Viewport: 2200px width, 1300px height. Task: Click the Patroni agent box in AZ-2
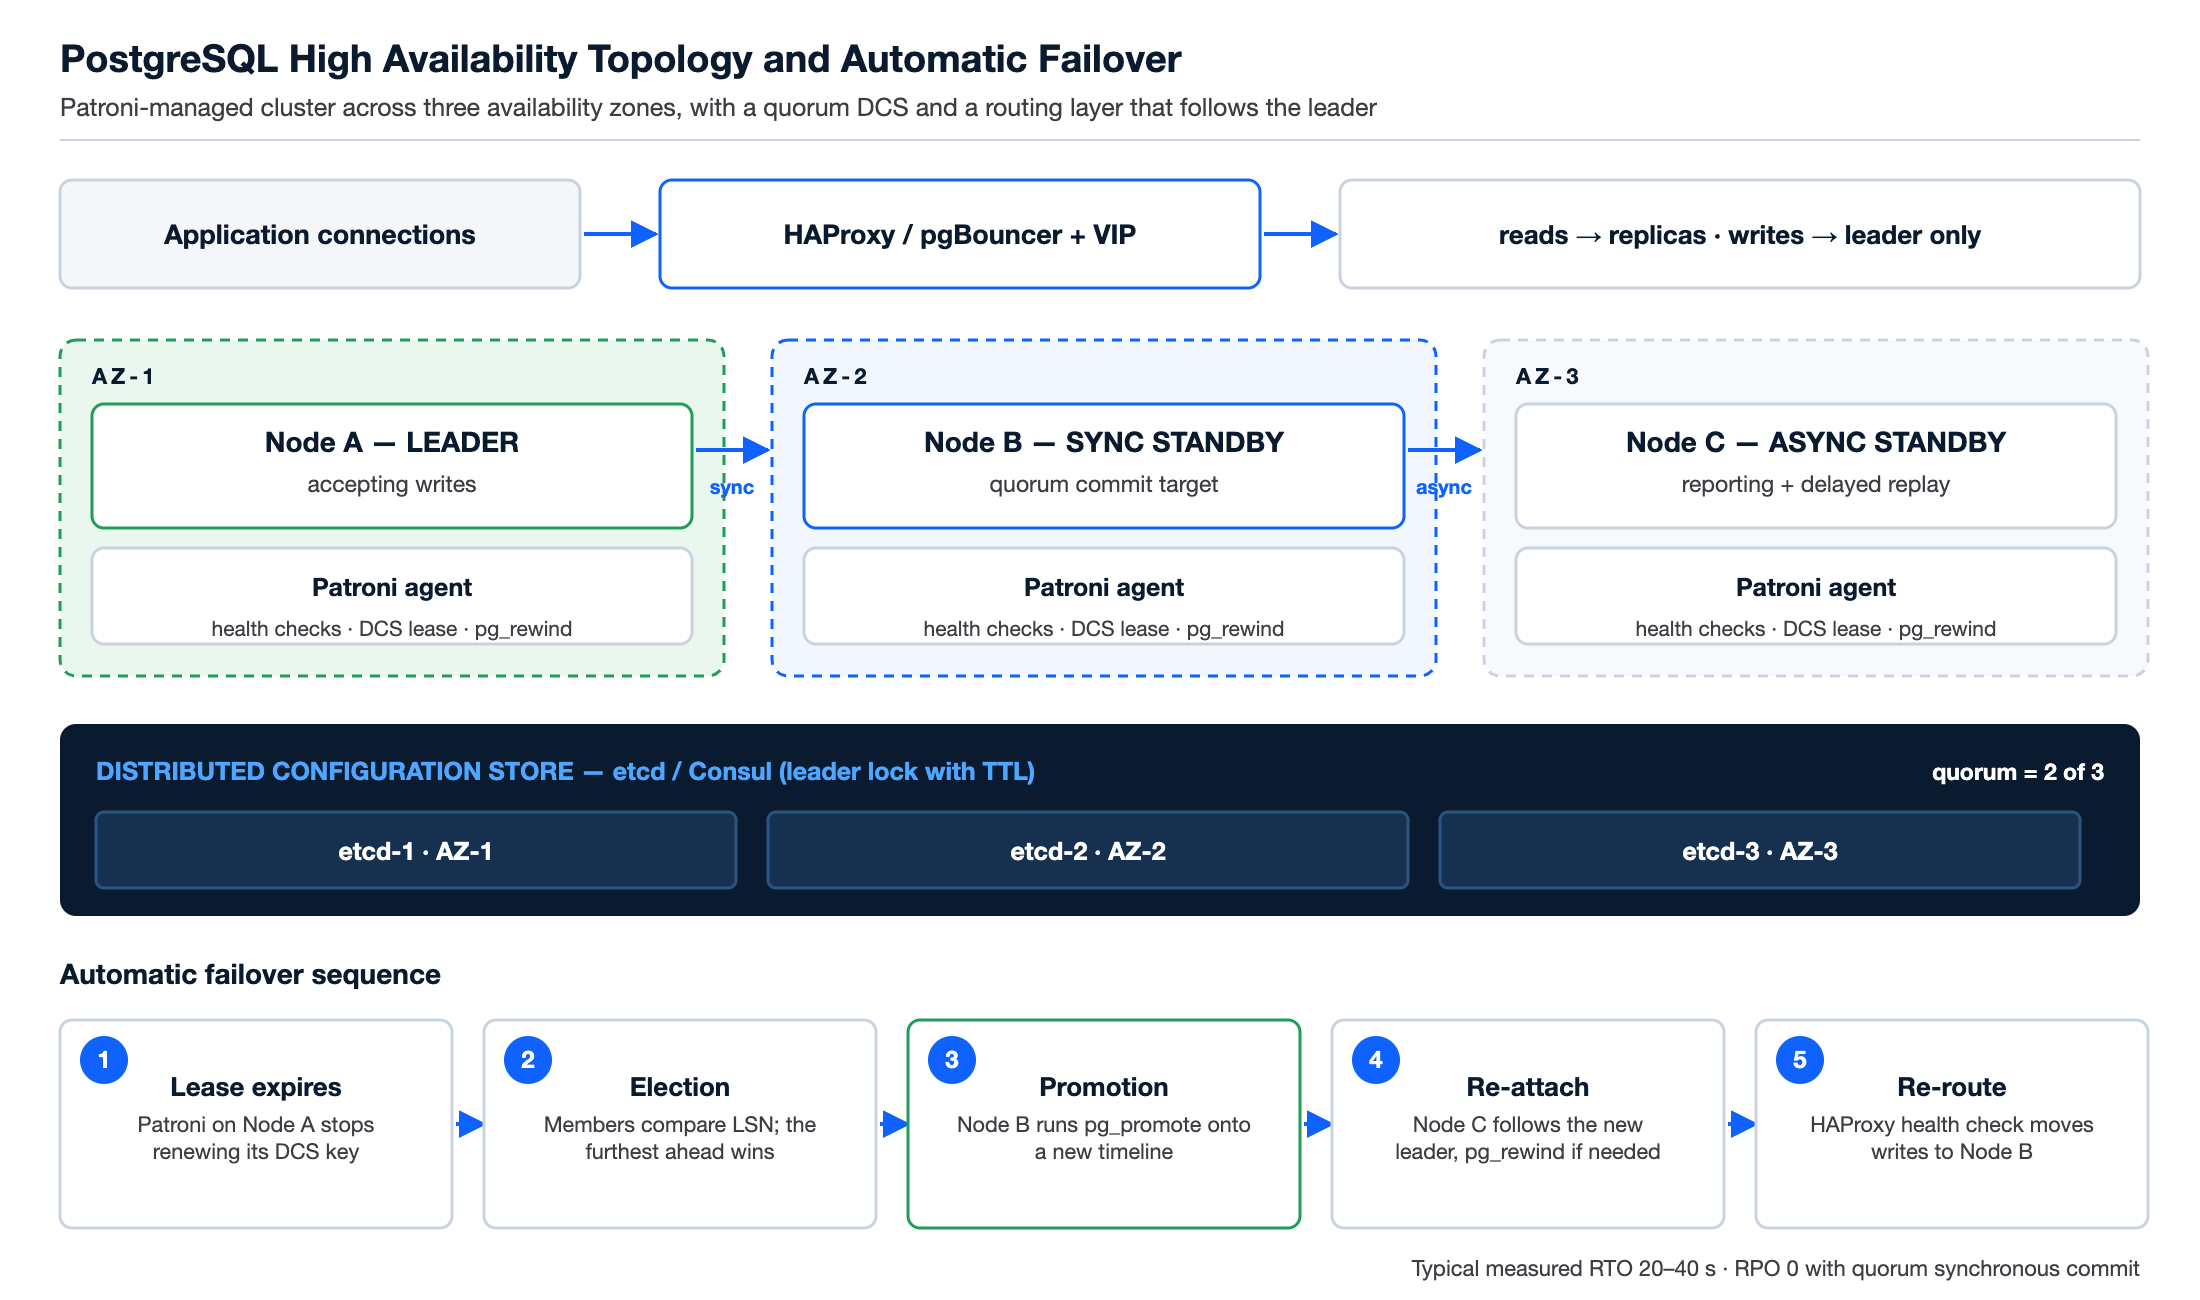[x=1104, y=596]
